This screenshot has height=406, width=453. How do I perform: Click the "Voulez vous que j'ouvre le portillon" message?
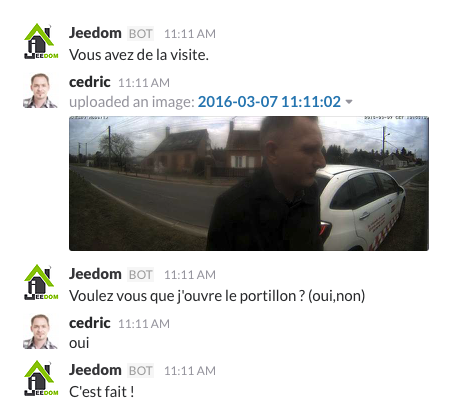coord(217,296)
